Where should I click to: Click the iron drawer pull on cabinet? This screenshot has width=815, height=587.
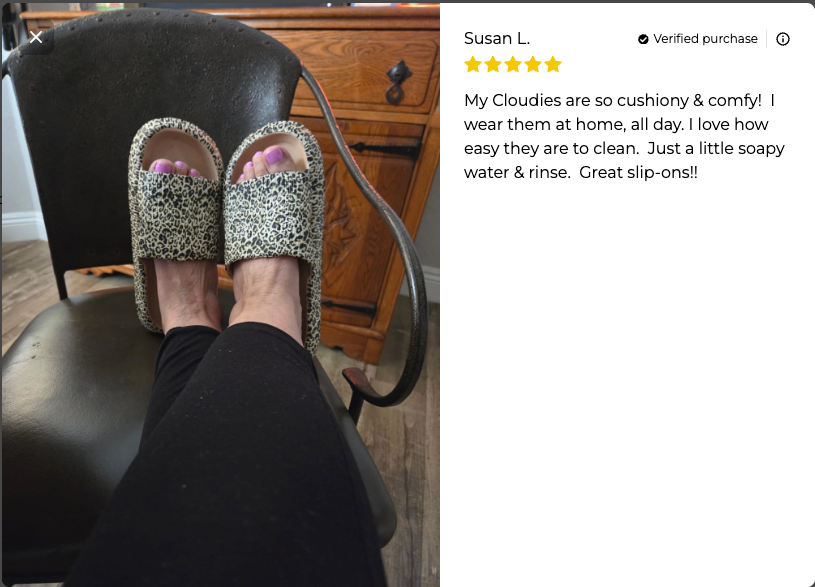tap(398, 82)
